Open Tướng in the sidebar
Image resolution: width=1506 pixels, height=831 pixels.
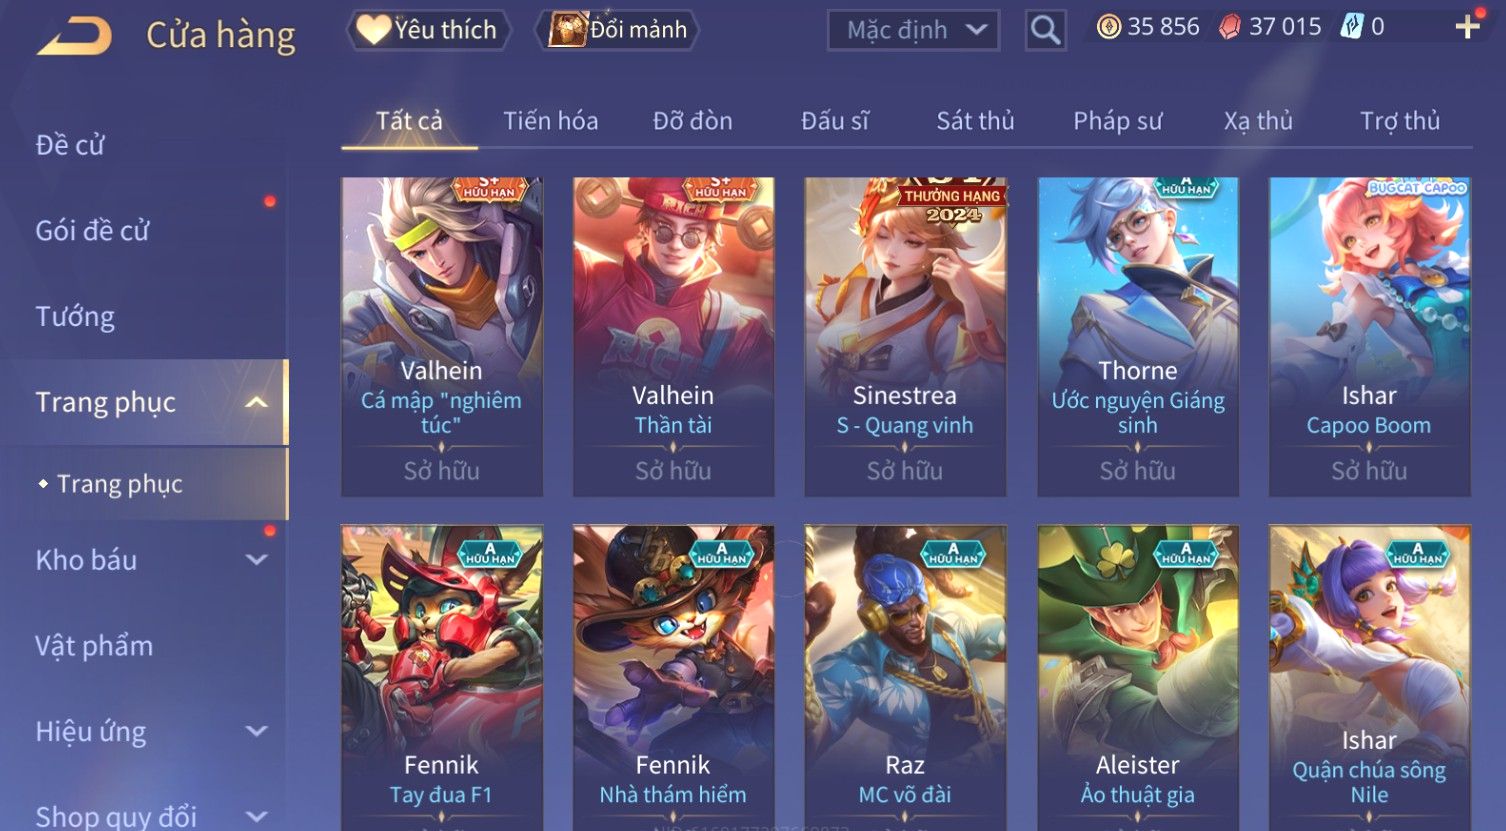click(x=75, y=317)
